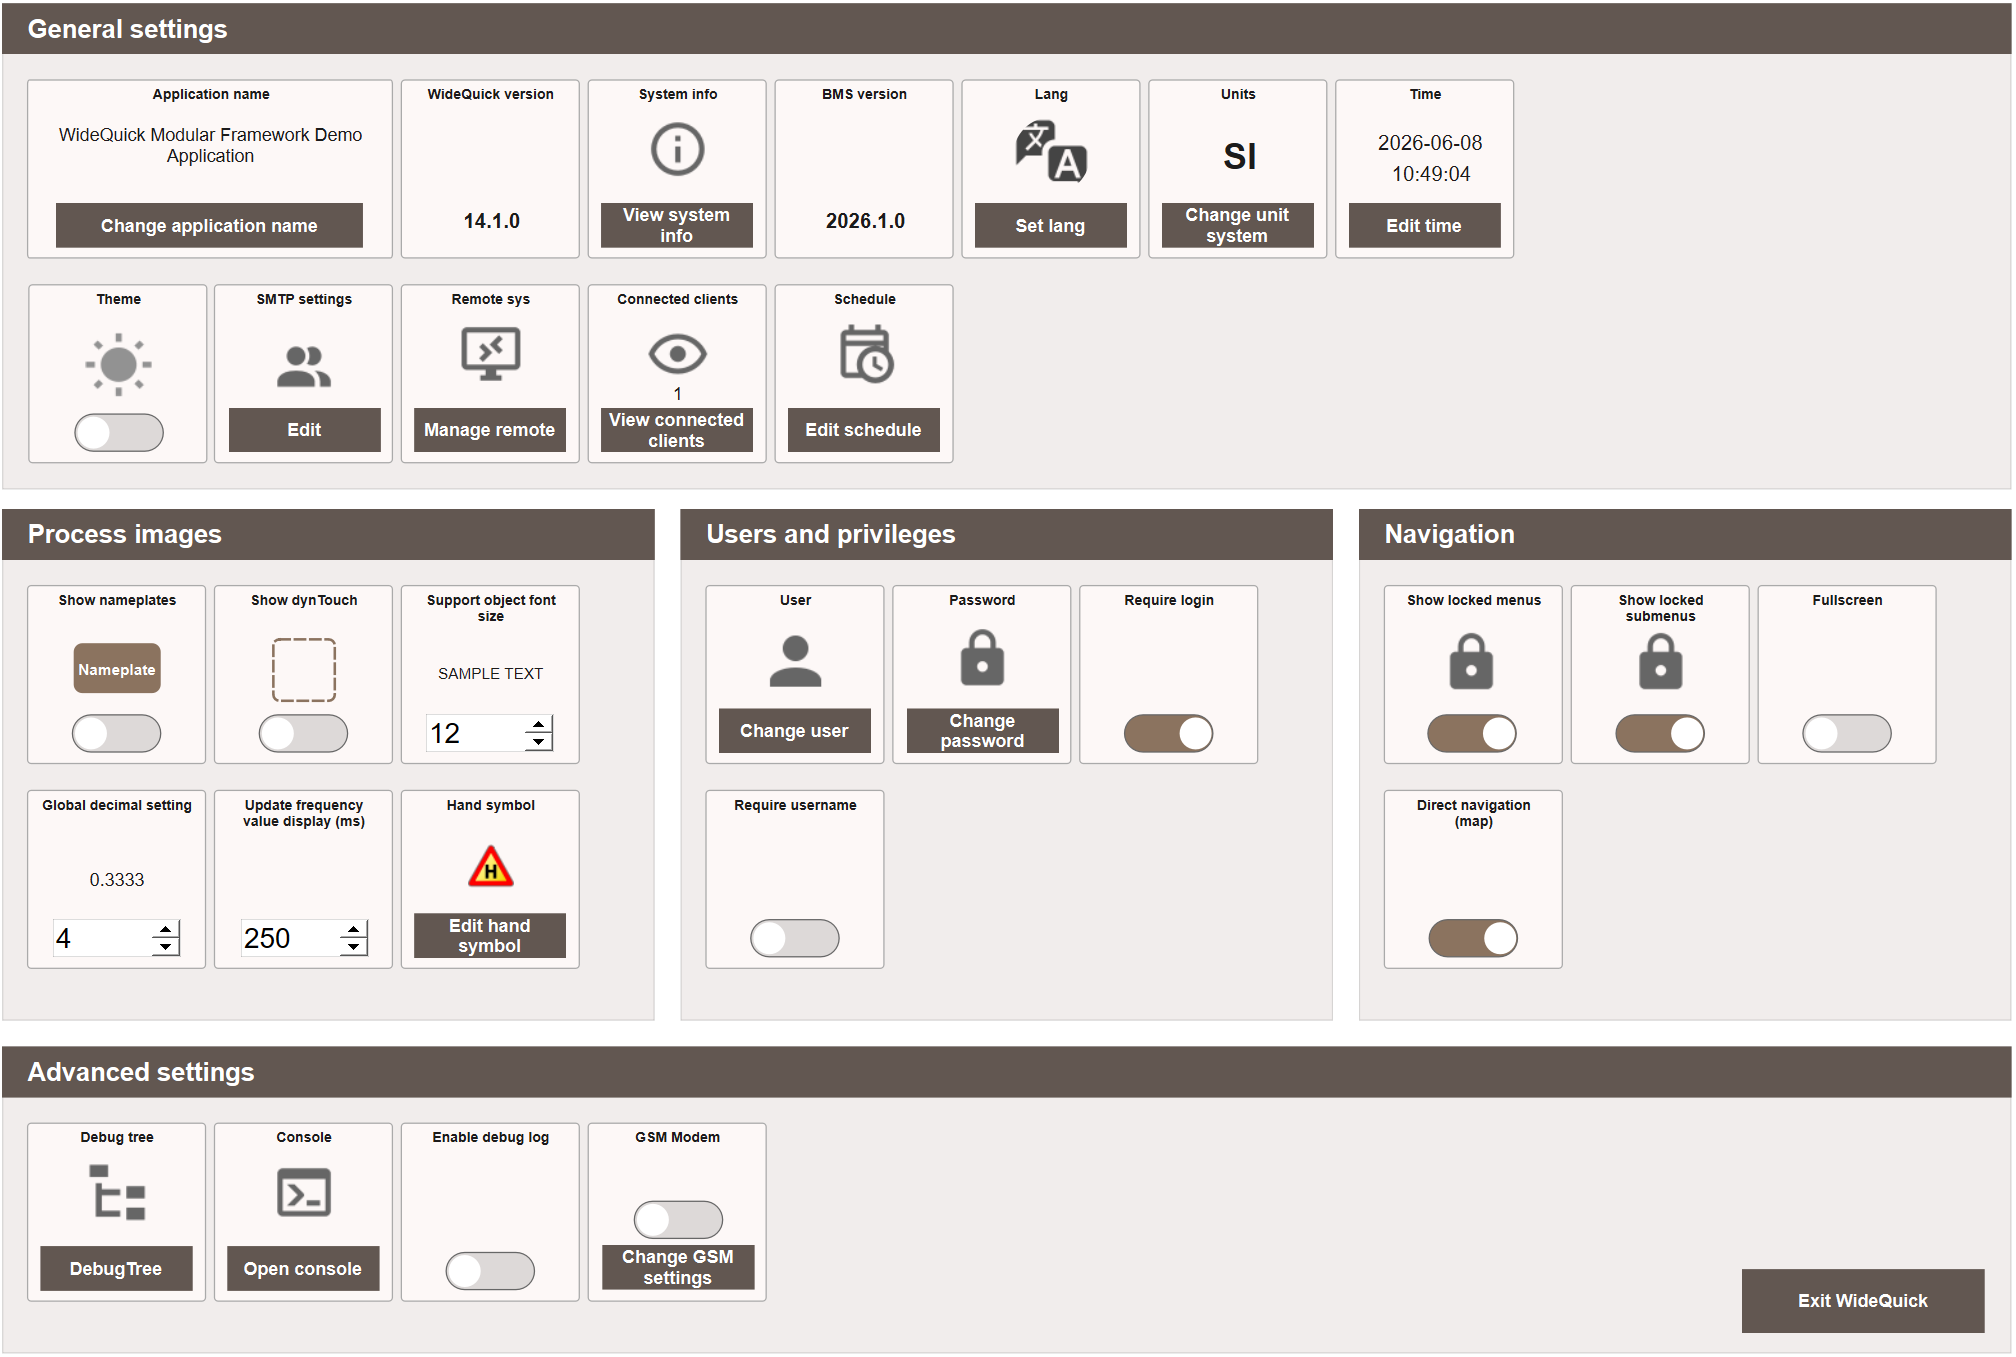This screenshot has width=2016, height=1357.
Task: Click the Show locked menus padlock icon
Action: (1471, 661)
